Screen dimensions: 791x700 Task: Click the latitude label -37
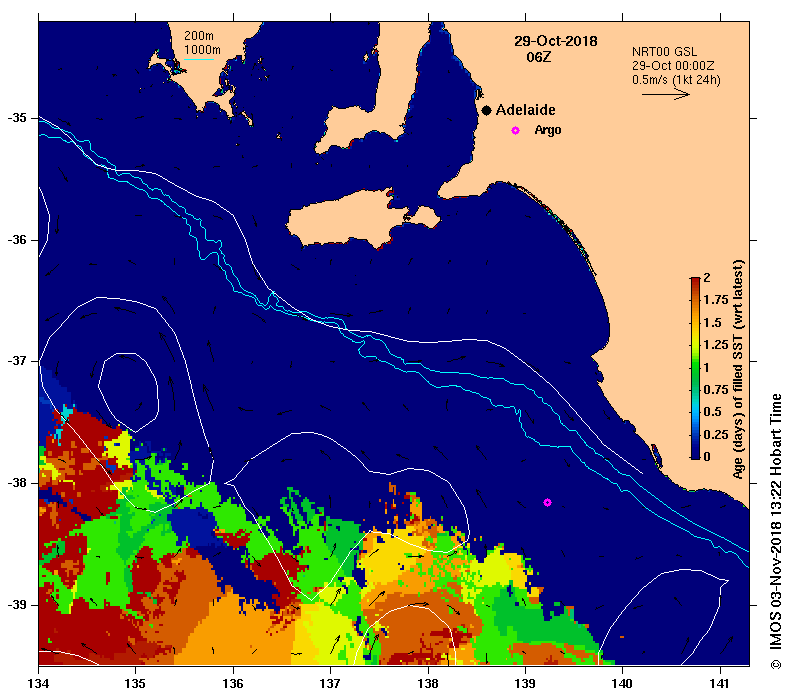[x=17, y=361]
